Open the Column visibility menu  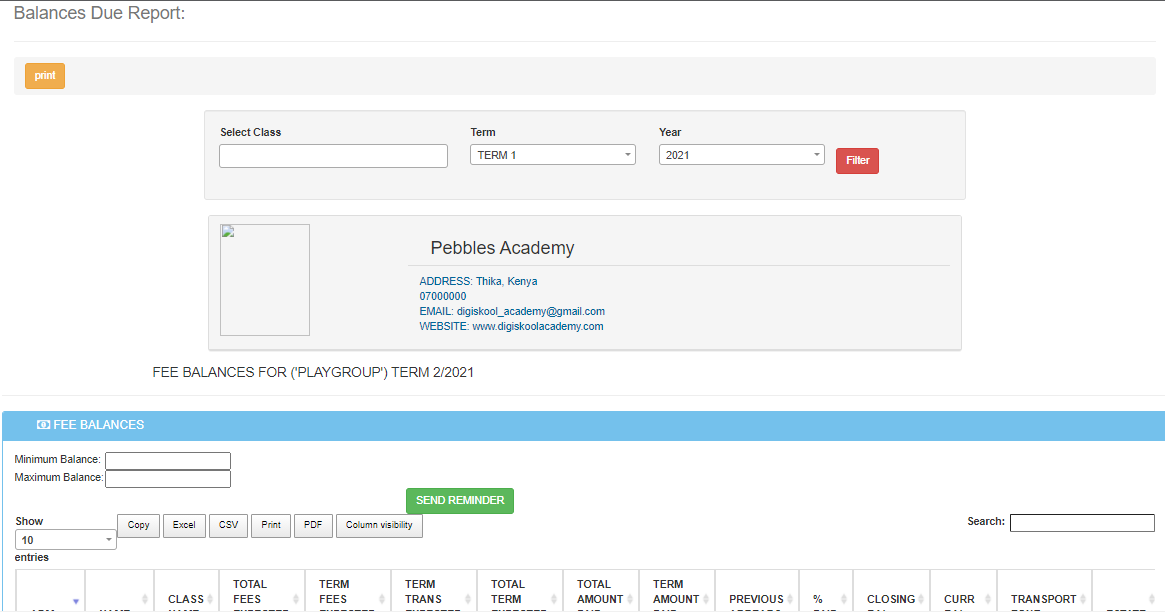pos(379,525)
